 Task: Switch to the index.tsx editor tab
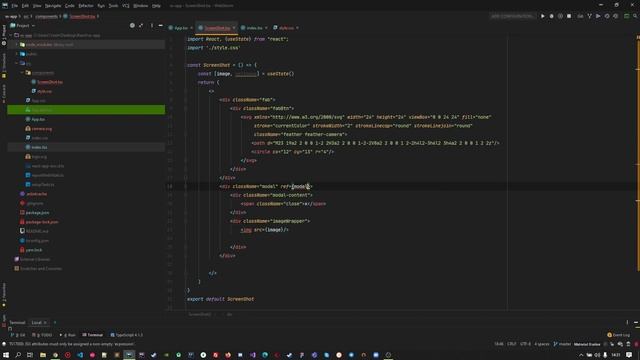tap(254, 28)
